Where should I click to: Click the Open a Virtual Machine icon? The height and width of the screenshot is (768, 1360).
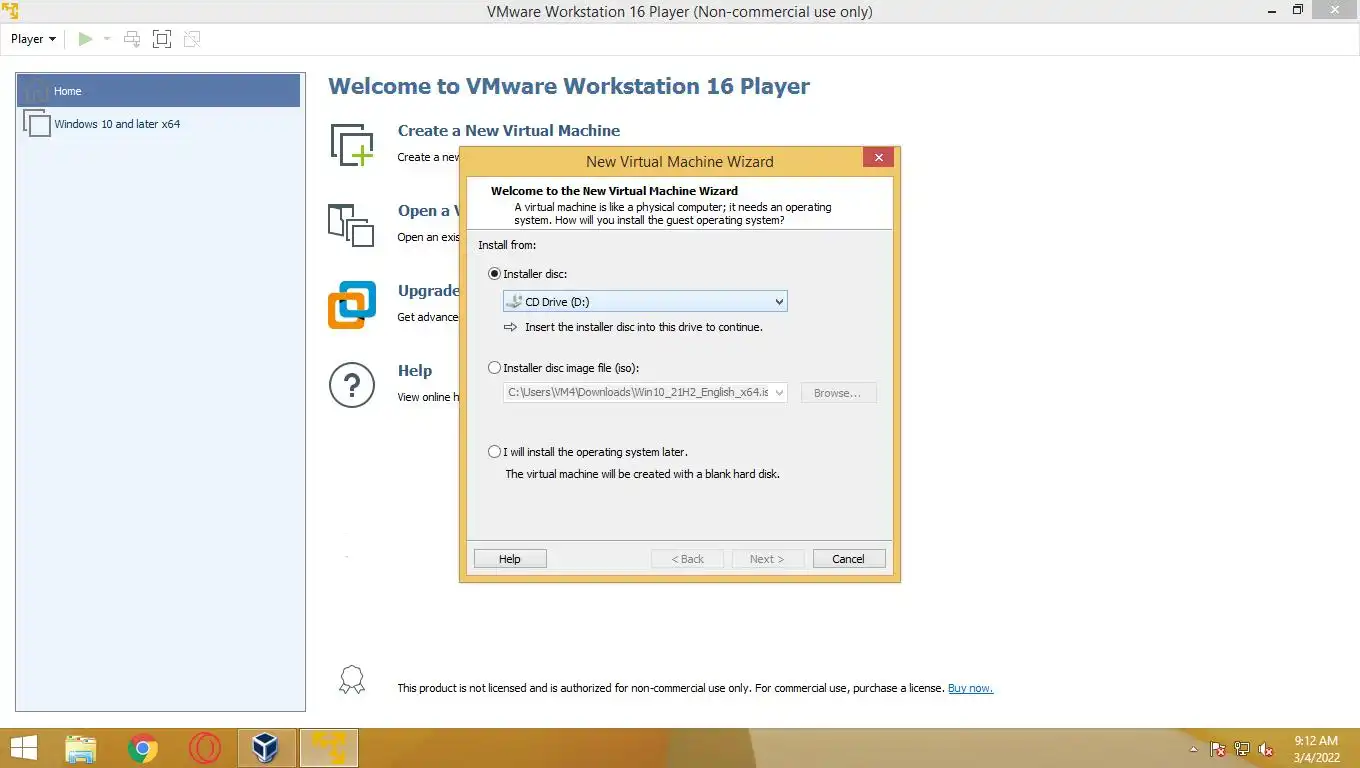click(351, 225)
